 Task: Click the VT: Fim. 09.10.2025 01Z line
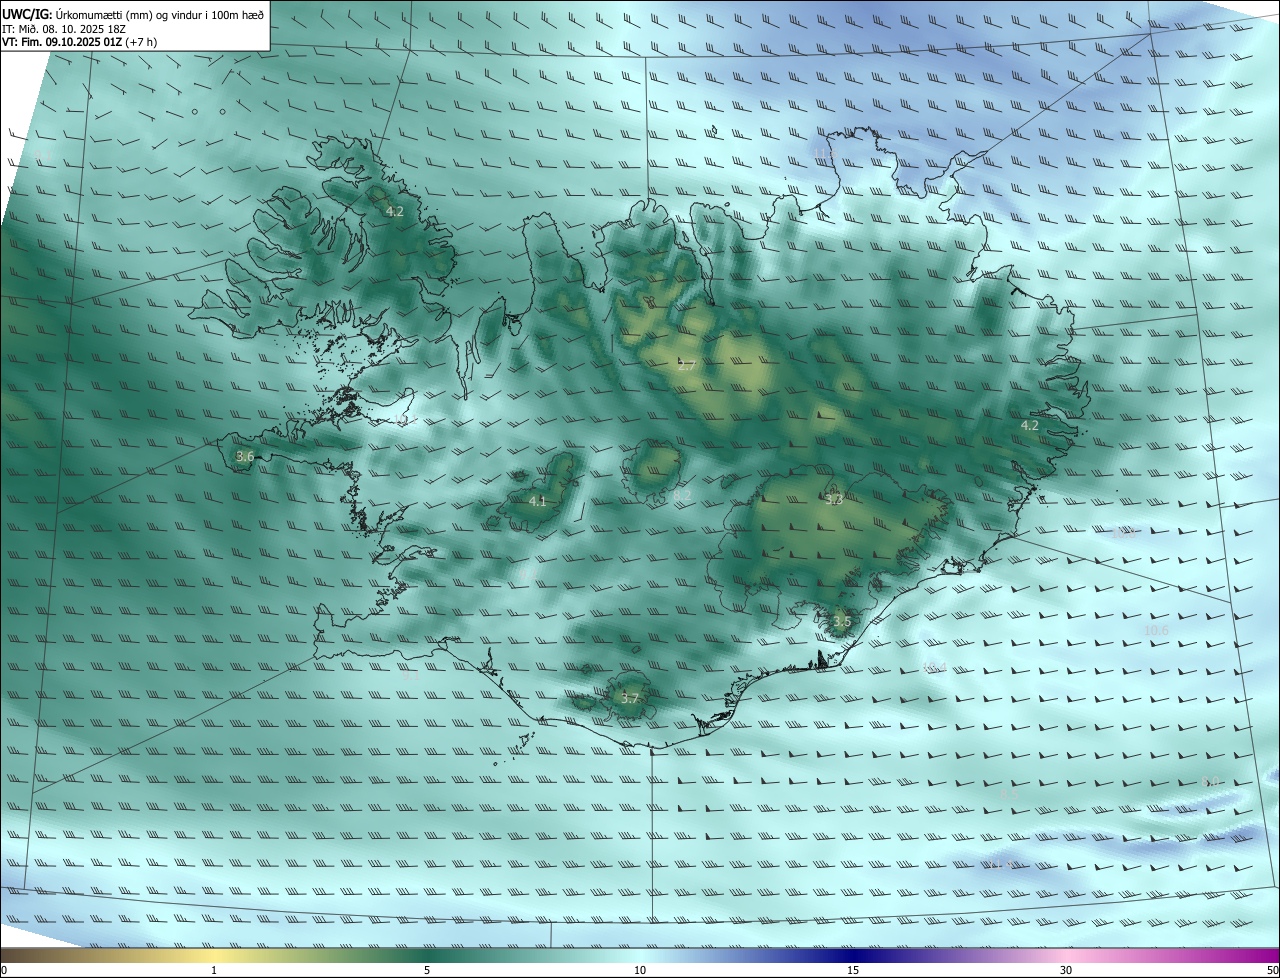pyautogui.click(x=80, y=42)
